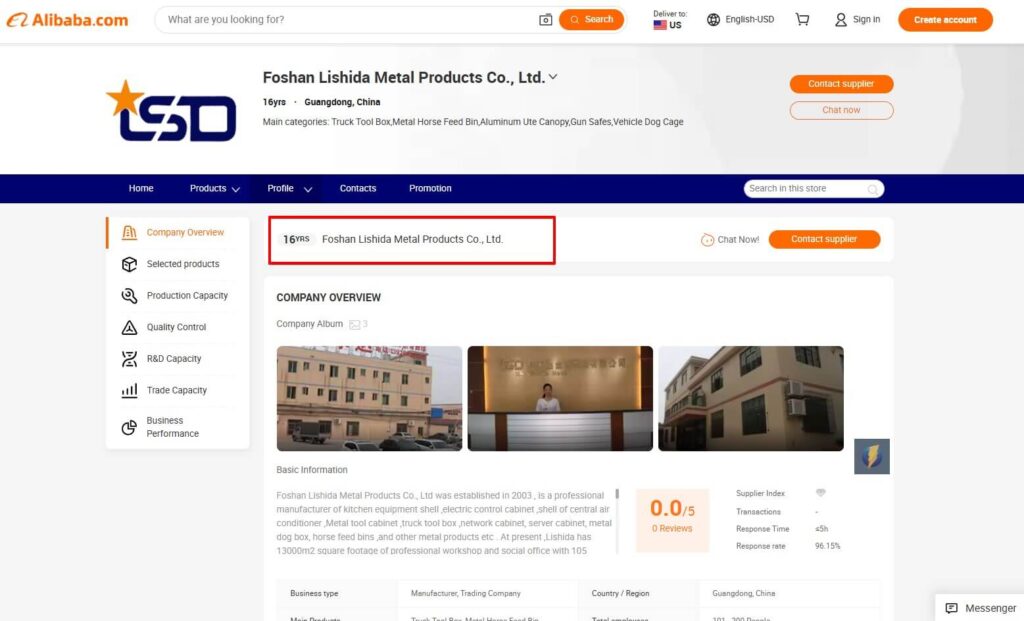Open image search via camera icon
This screenshot has height=621, width=1024.
544,19
